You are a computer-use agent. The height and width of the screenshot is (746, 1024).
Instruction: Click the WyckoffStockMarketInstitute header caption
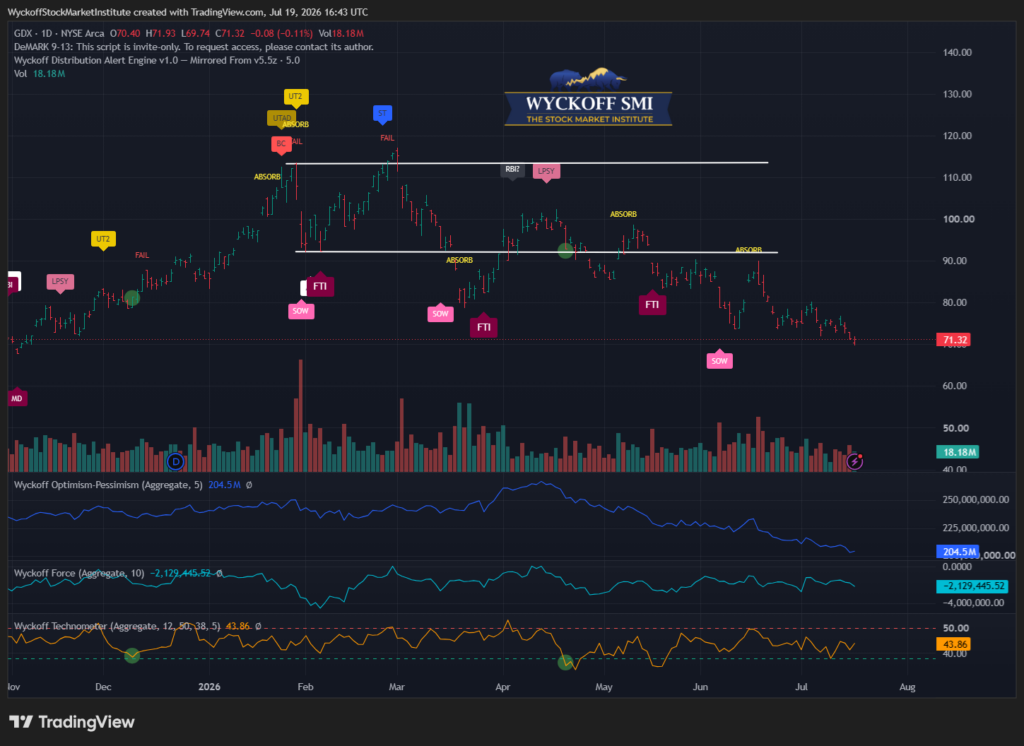(187, 12)
